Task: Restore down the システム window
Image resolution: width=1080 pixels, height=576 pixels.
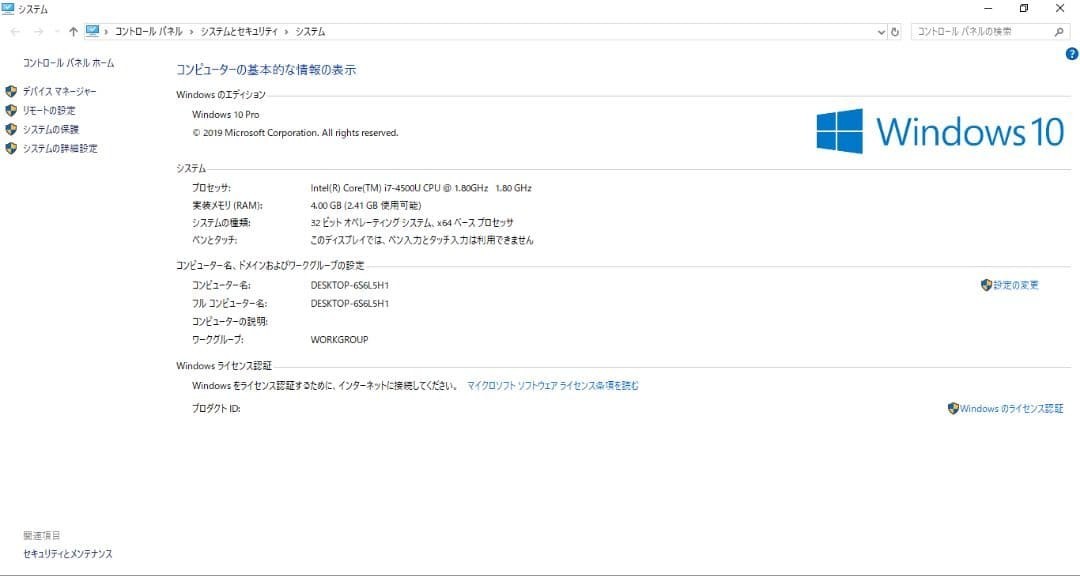Action: coord(1024,9)
